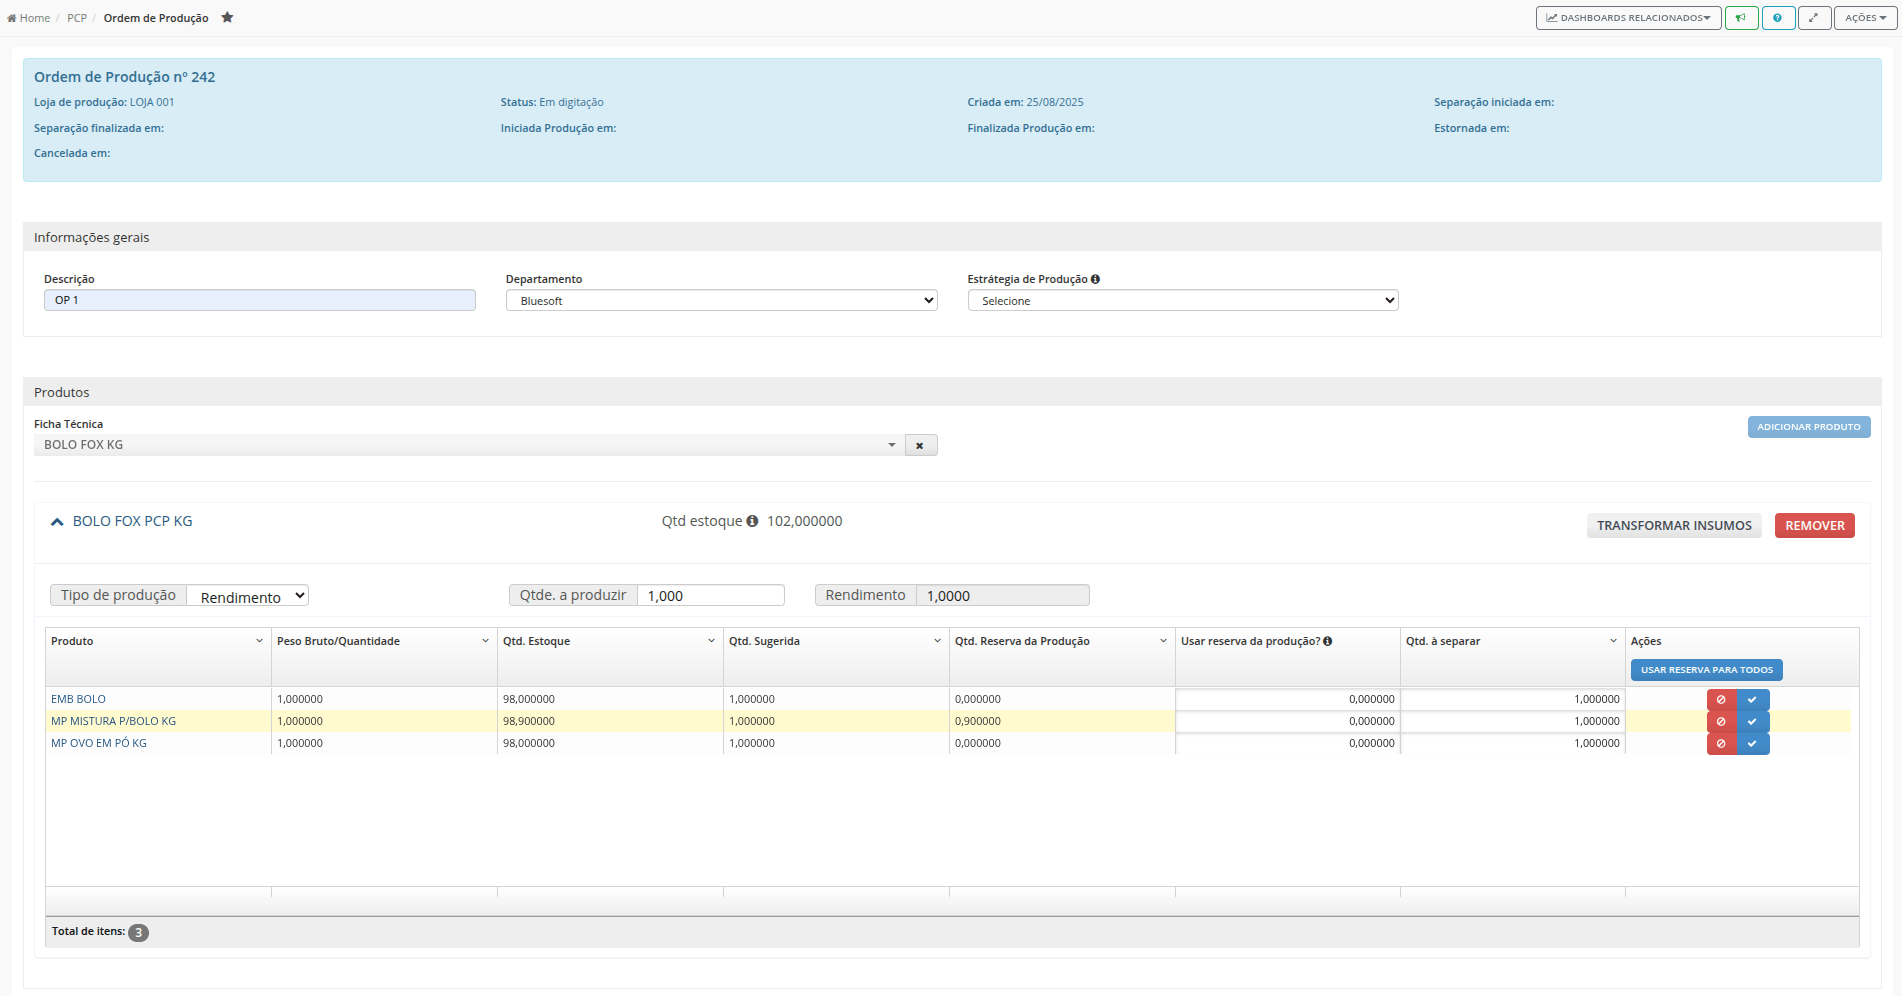Click the info icon beside Estratégia de Produção
This screenshot has width=1902, height=996.
pyautogui.click(x=1095, y=279)
